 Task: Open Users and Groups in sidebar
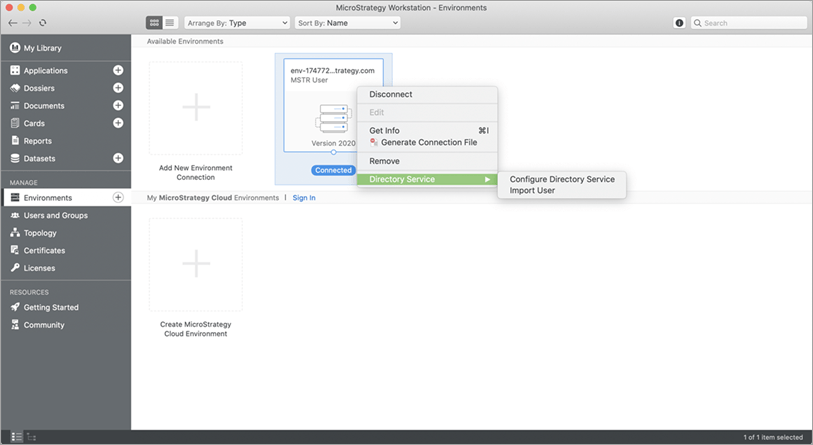pyautogui.click(x=55, y=215)
